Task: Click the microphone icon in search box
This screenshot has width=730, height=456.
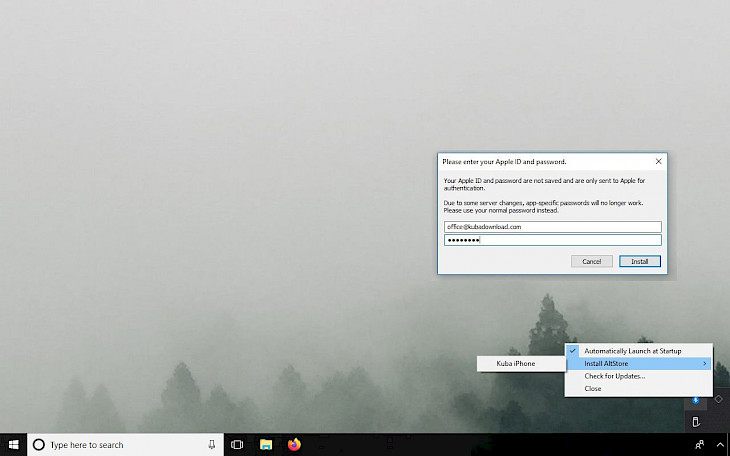Action: click(x=212, y=445)
